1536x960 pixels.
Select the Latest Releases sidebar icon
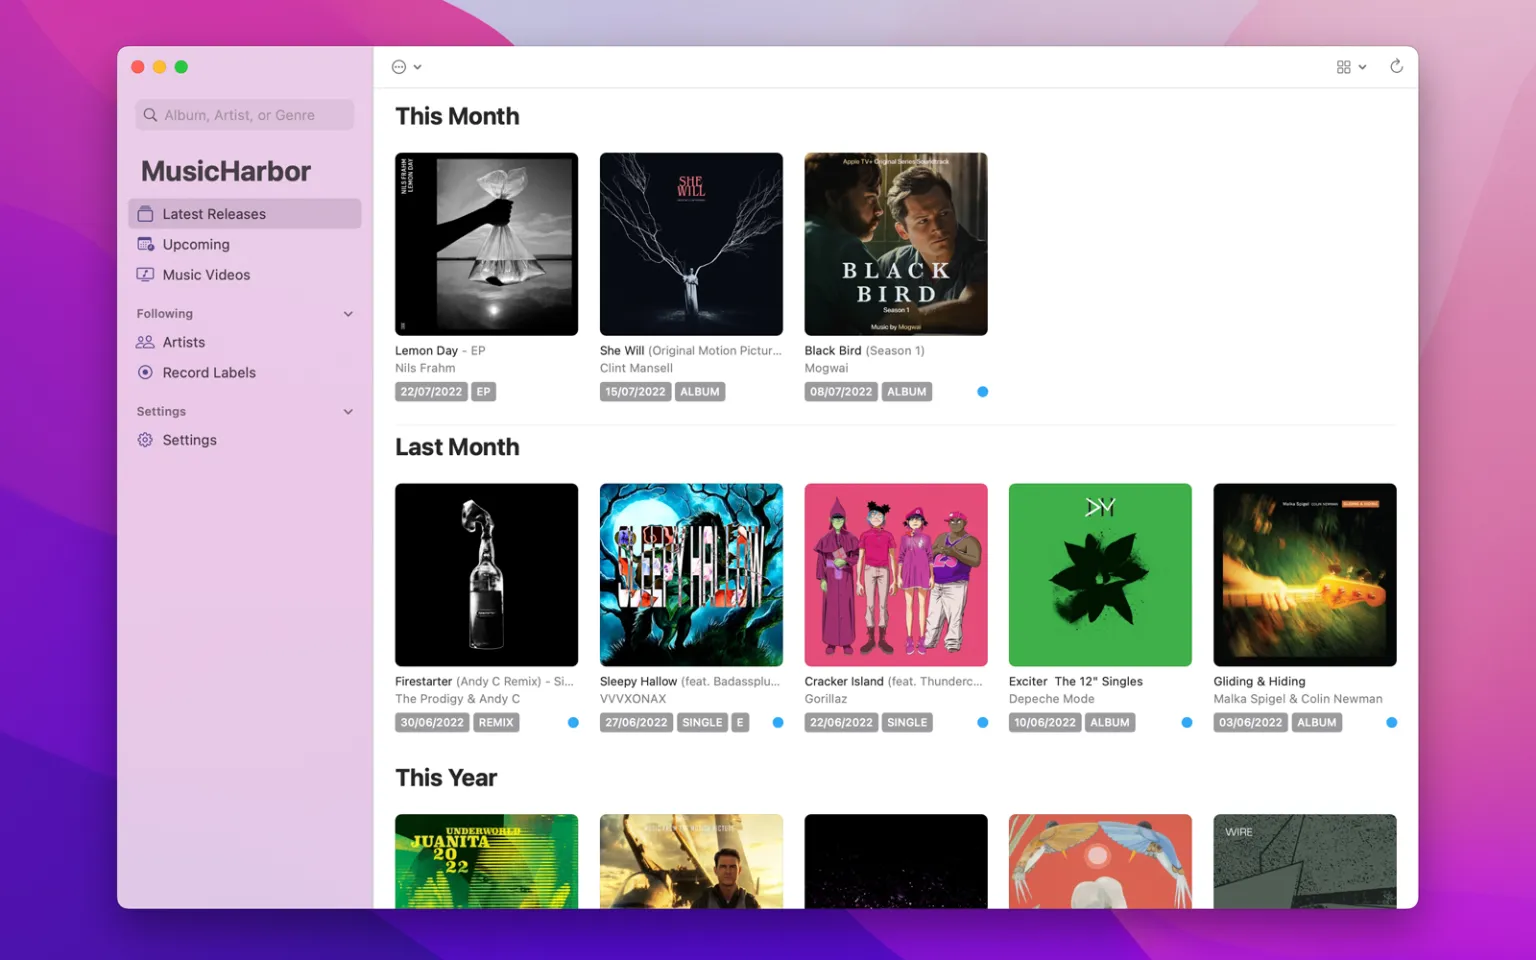pyautogui.click(x=145, y=213)
